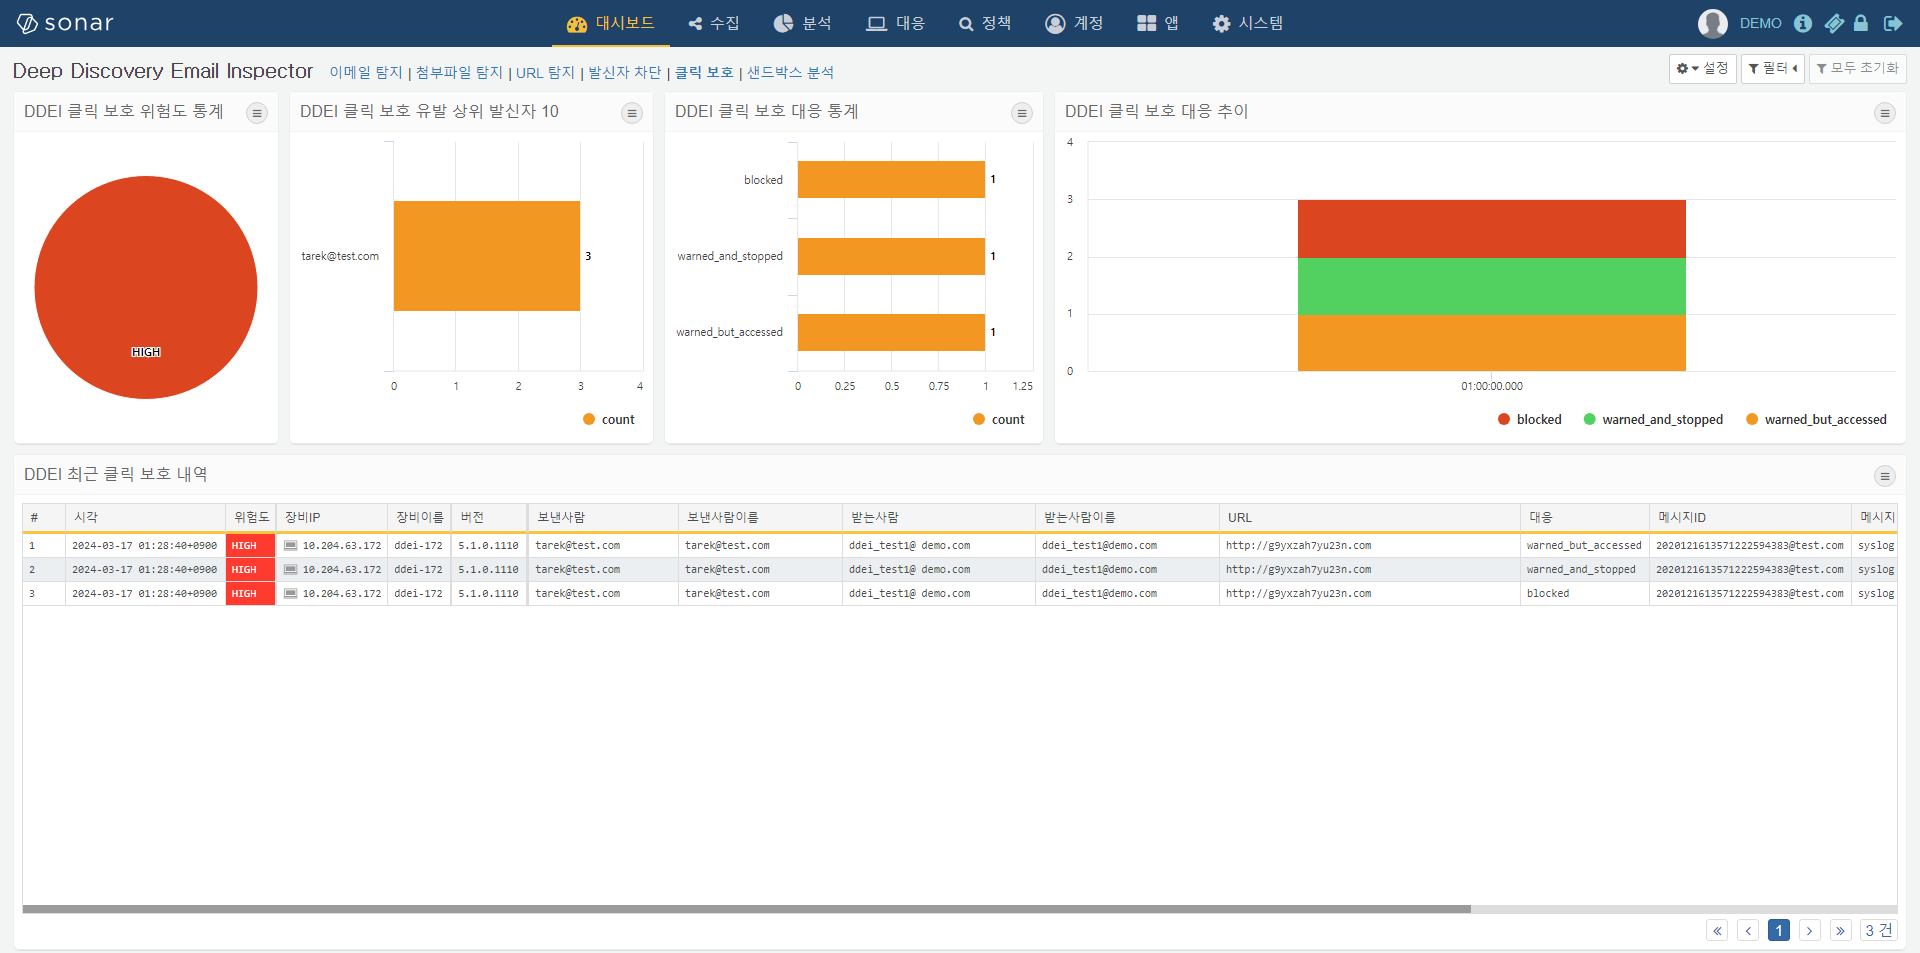Click the info circle icon
The height and width of the screenshot is (953, 1920).
pos(1802,23)
